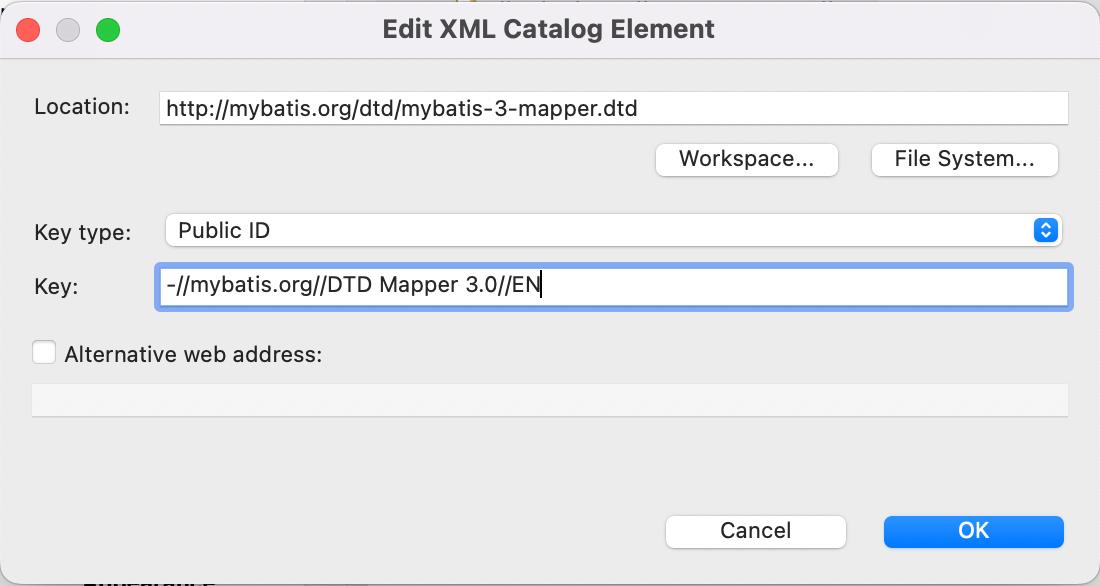Screen dimensions: 1100x586
Task: Cancel the catalog element edit
Action: tap(756, 531)
